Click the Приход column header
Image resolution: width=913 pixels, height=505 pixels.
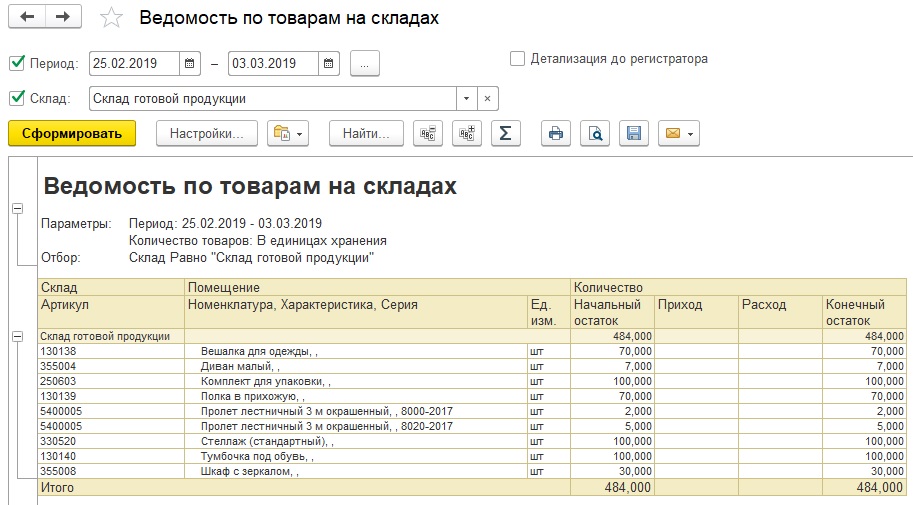click(x=696, y=312)
